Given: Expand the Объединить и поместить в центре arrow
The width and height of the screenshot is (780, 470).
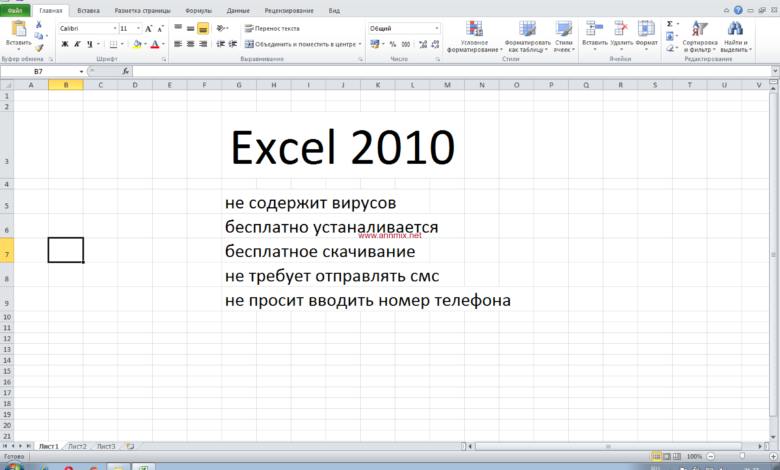Looking at the screenshot, I should click(x=360, y=44).
